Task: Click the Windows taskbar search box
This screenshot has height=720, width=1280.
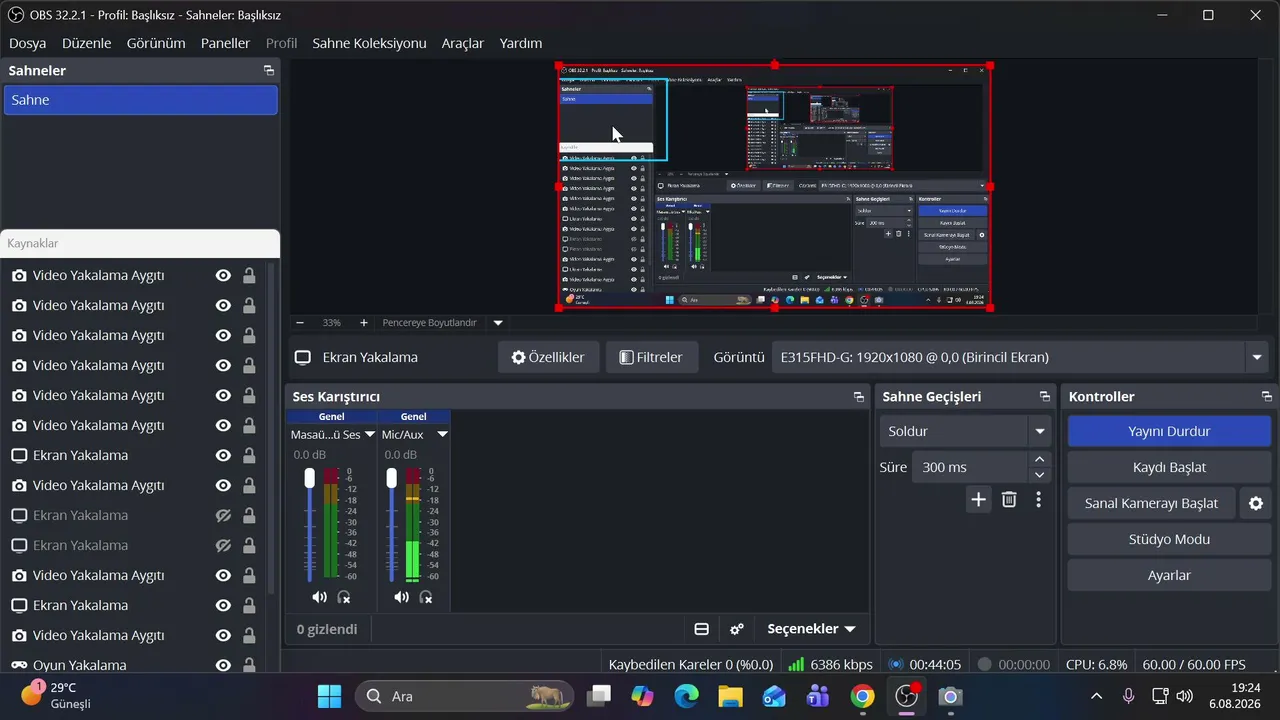Action: [x=465, y=696]
